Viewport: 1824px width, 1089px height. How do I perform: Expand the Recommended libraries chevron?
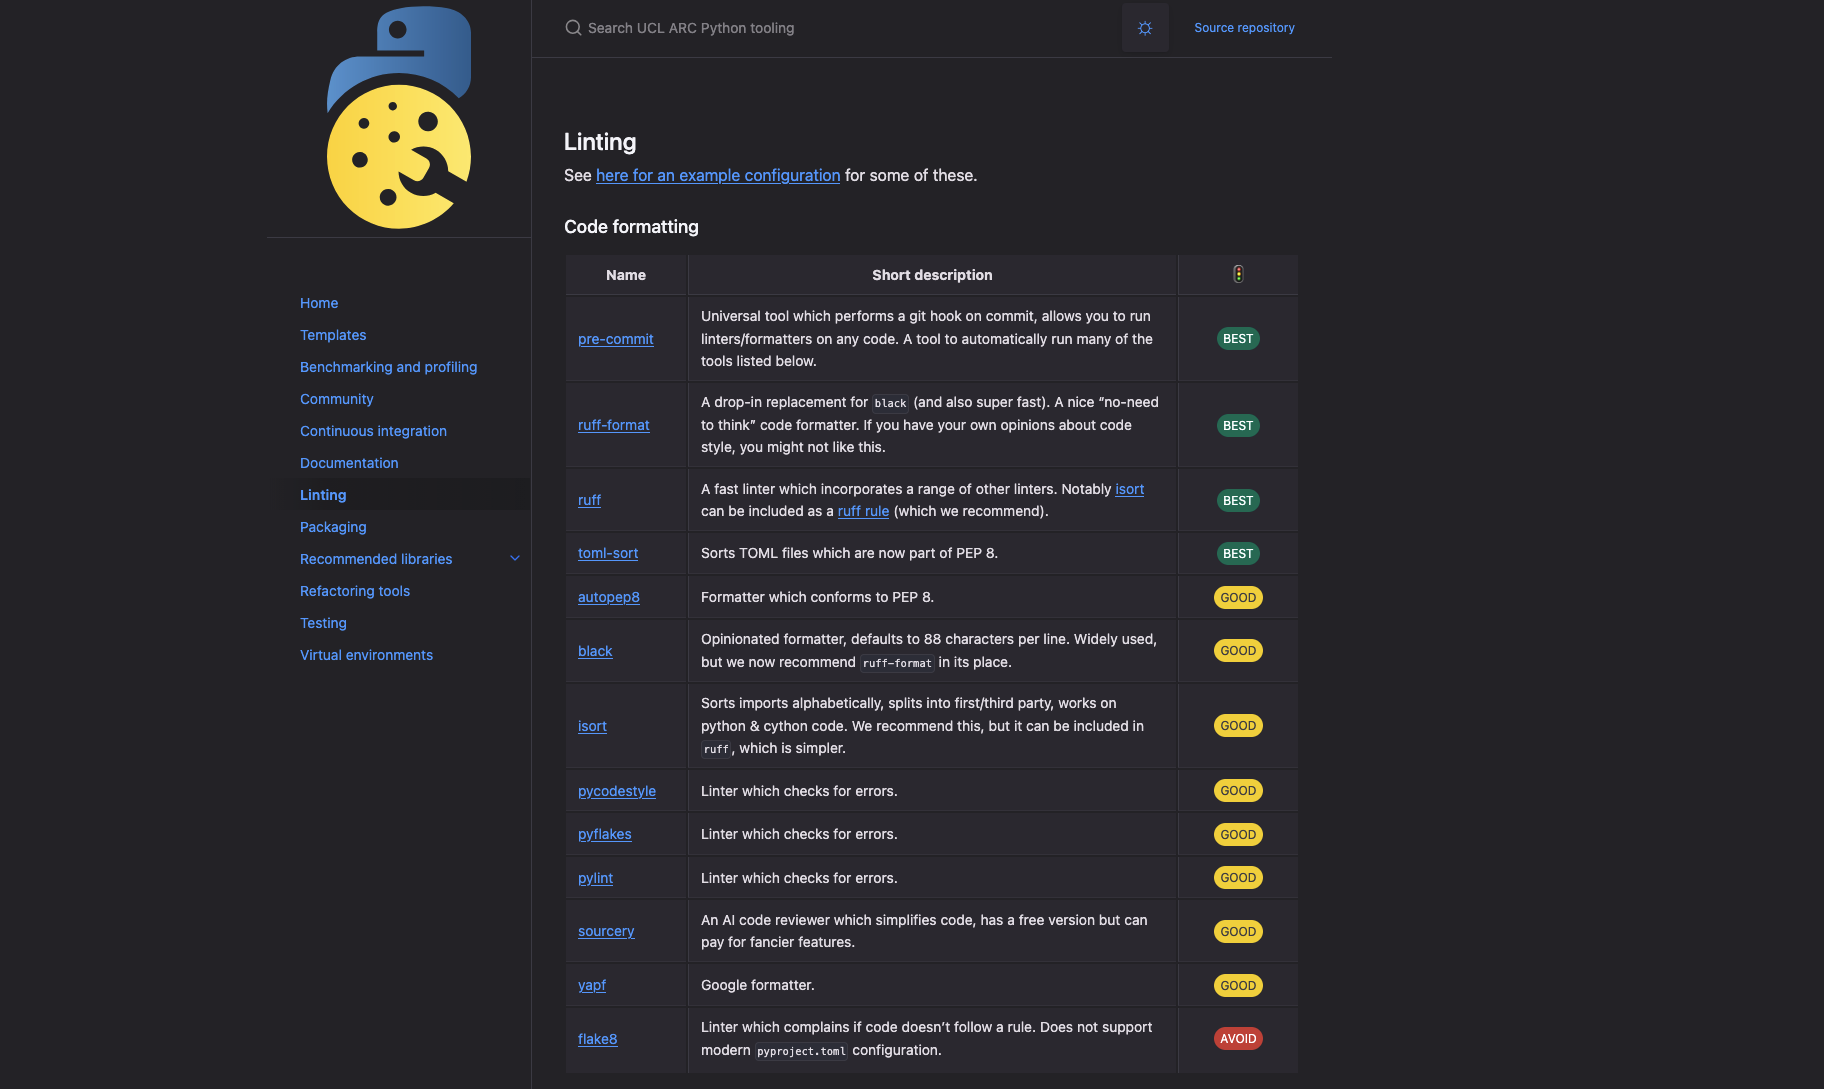pyautogui.click(x=515, y=559)
